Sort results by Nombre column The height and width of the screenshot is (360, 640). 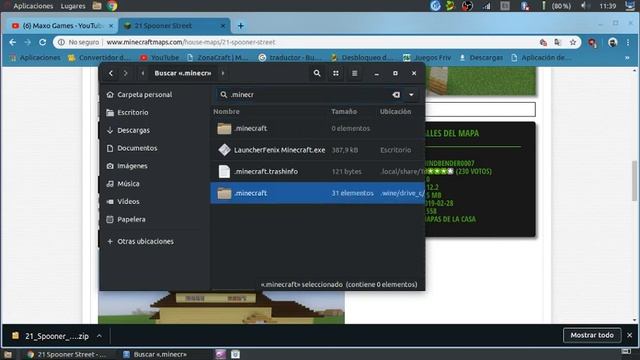pyautogui.click(x=227, y=111)
